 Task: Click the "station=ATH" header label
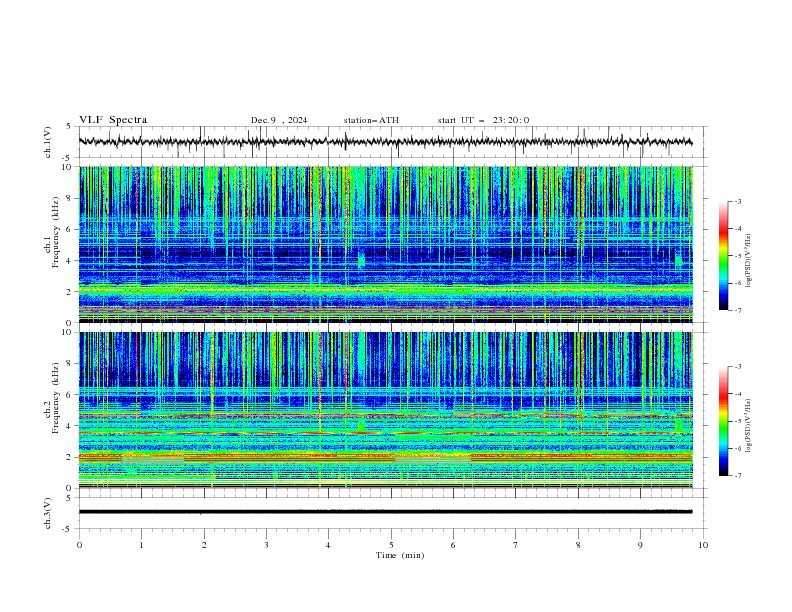pos(371,120)
